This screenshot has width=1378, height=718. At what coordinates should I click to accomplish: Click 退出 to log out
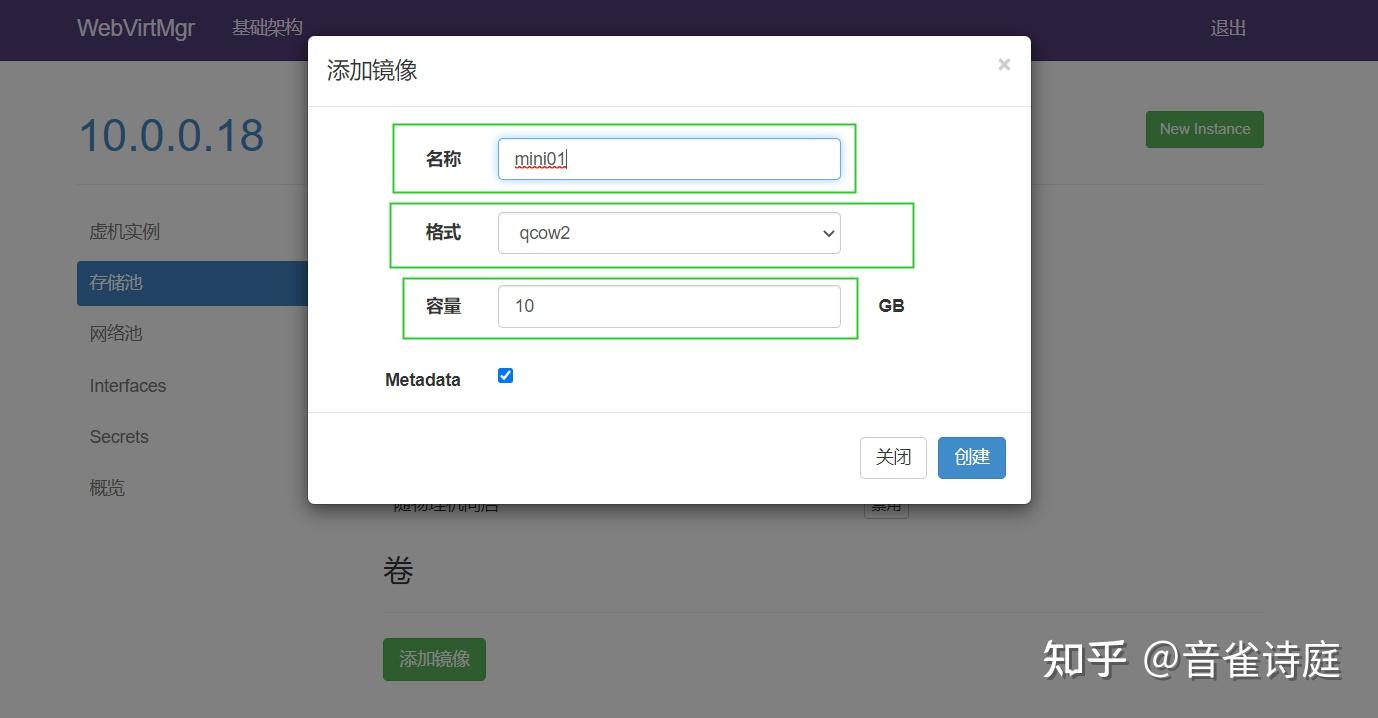click(1227, 28)
